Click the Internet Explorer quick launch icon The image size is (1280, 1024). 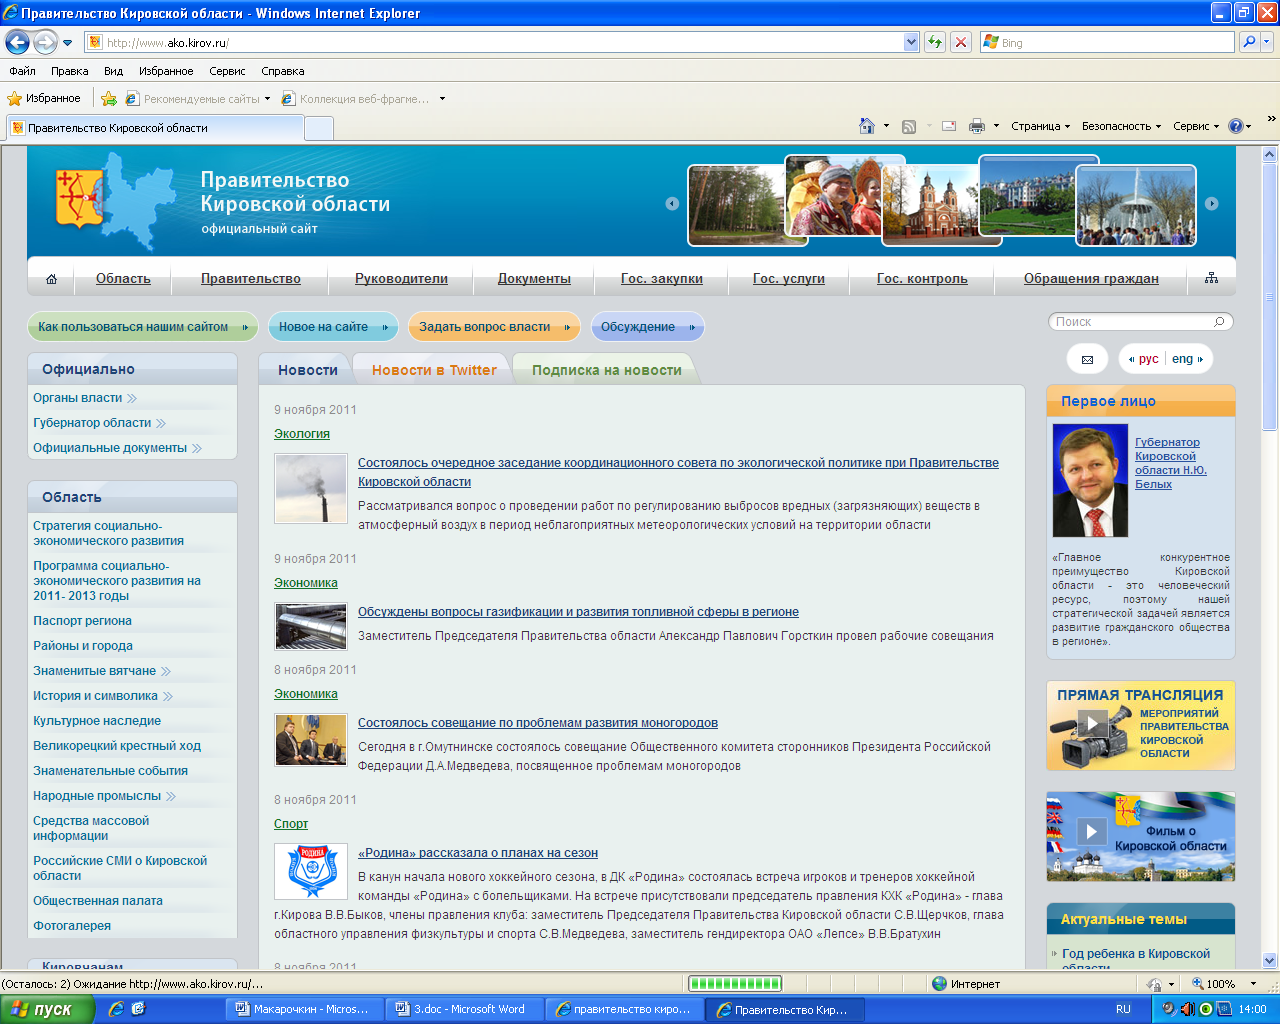116,1009
